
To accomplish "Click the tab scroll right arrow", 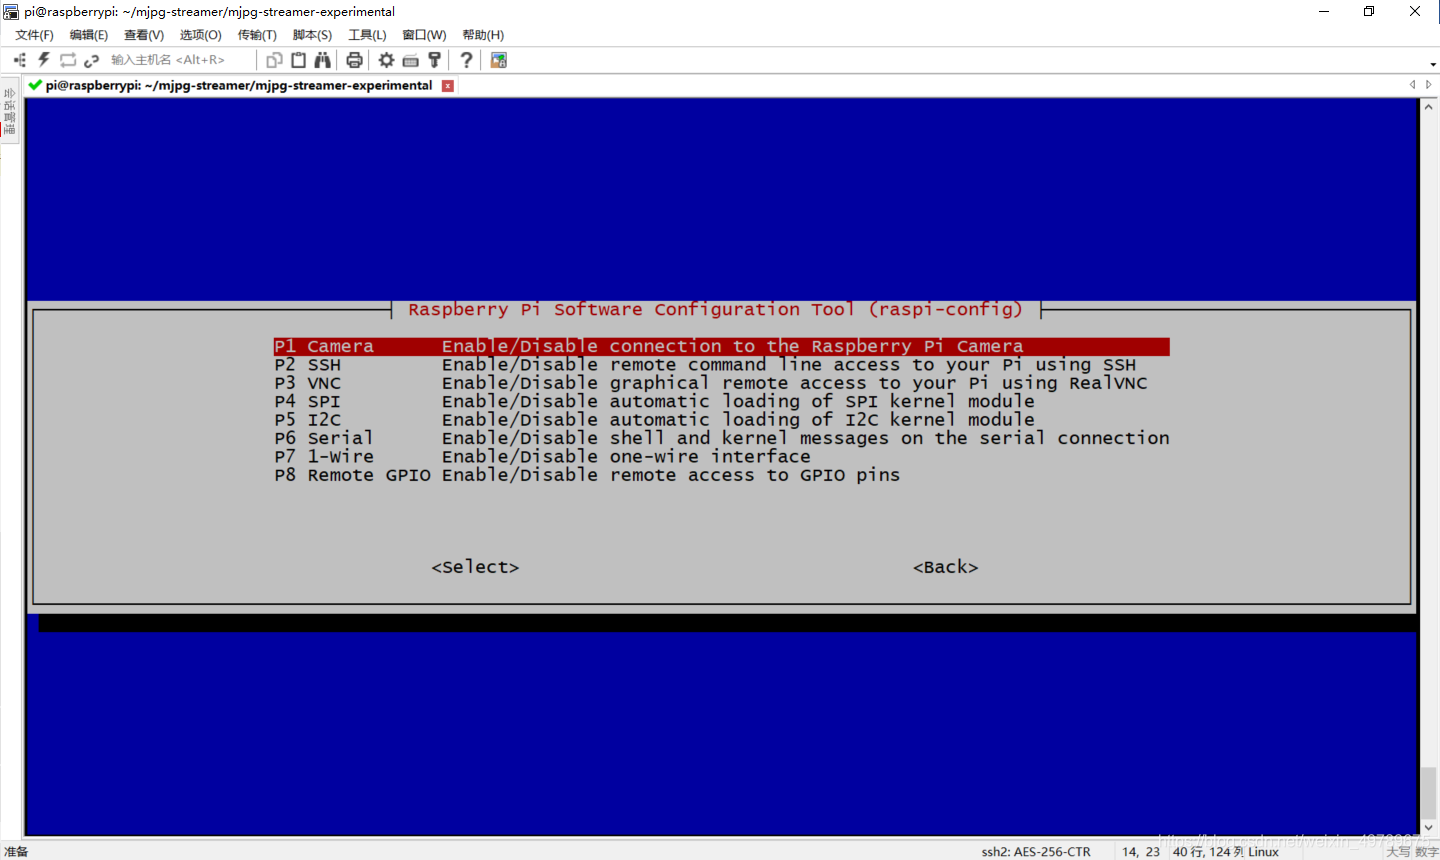I will pyautogui.click(x=1429, y=85).
